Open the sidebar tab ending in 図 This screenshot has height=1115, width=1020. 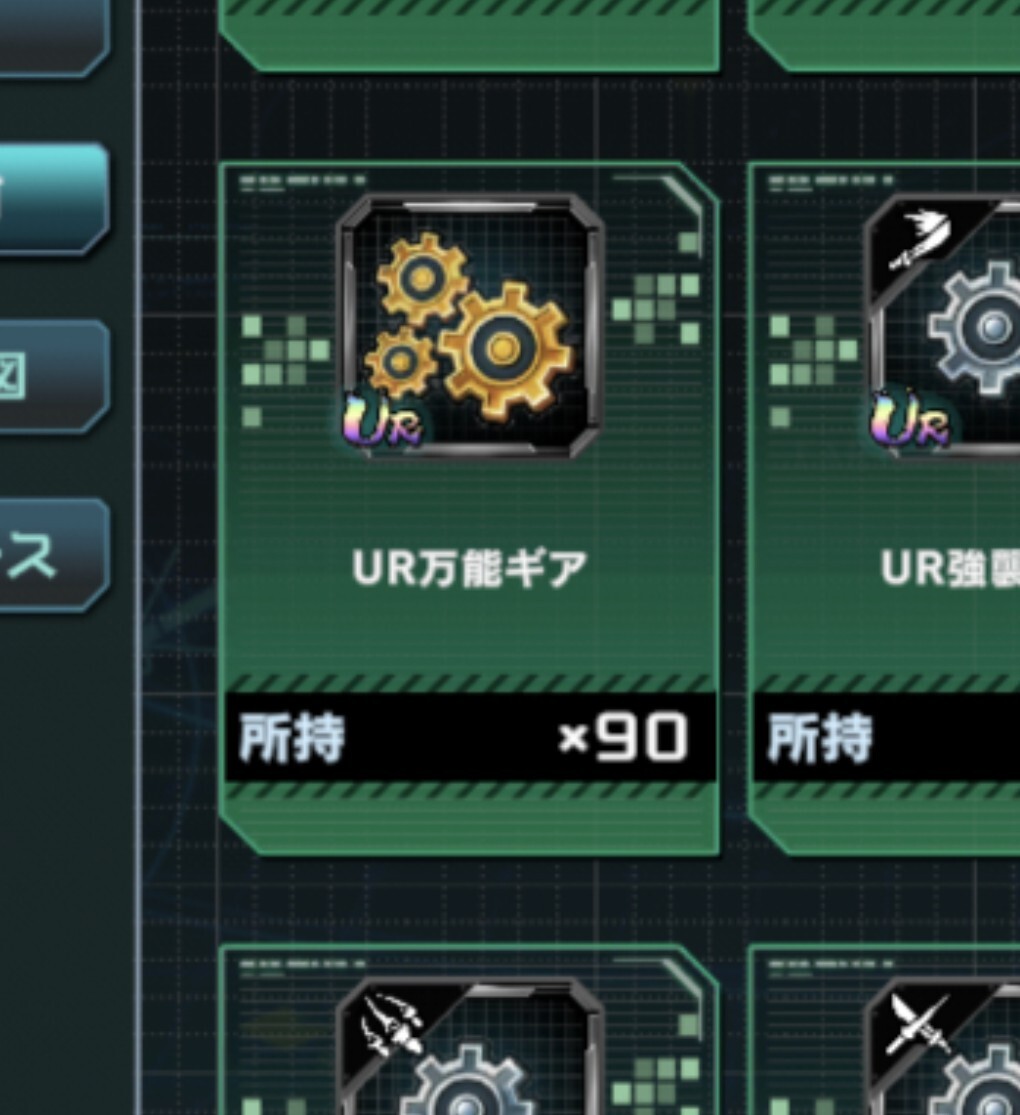click(x=54, y=376)
